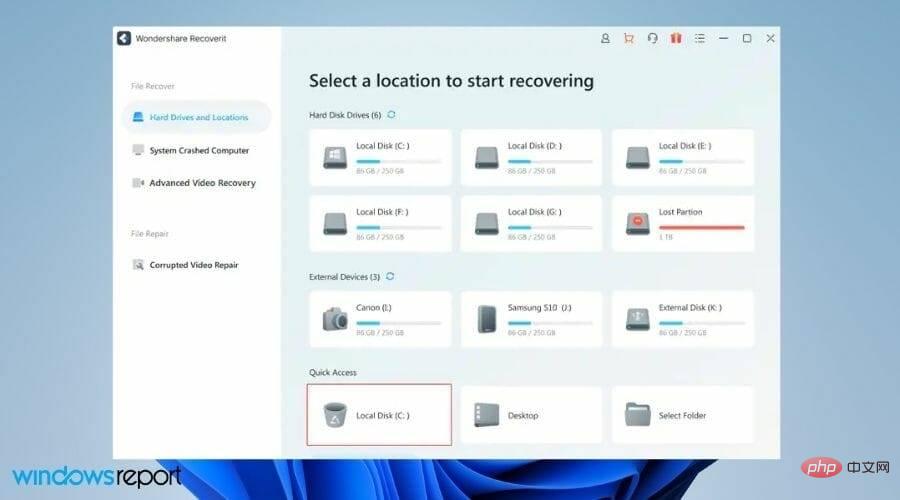Click the External Disk (K:) USB icon
900x500 pixels.
(638, 319)
